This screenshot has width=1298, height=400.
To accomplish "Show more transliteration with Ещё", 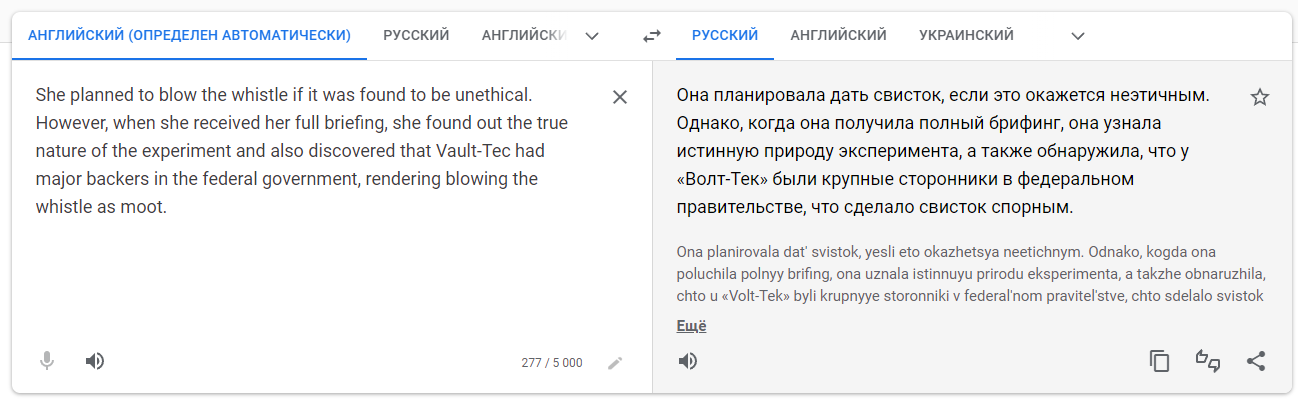I will pos(691,326).
